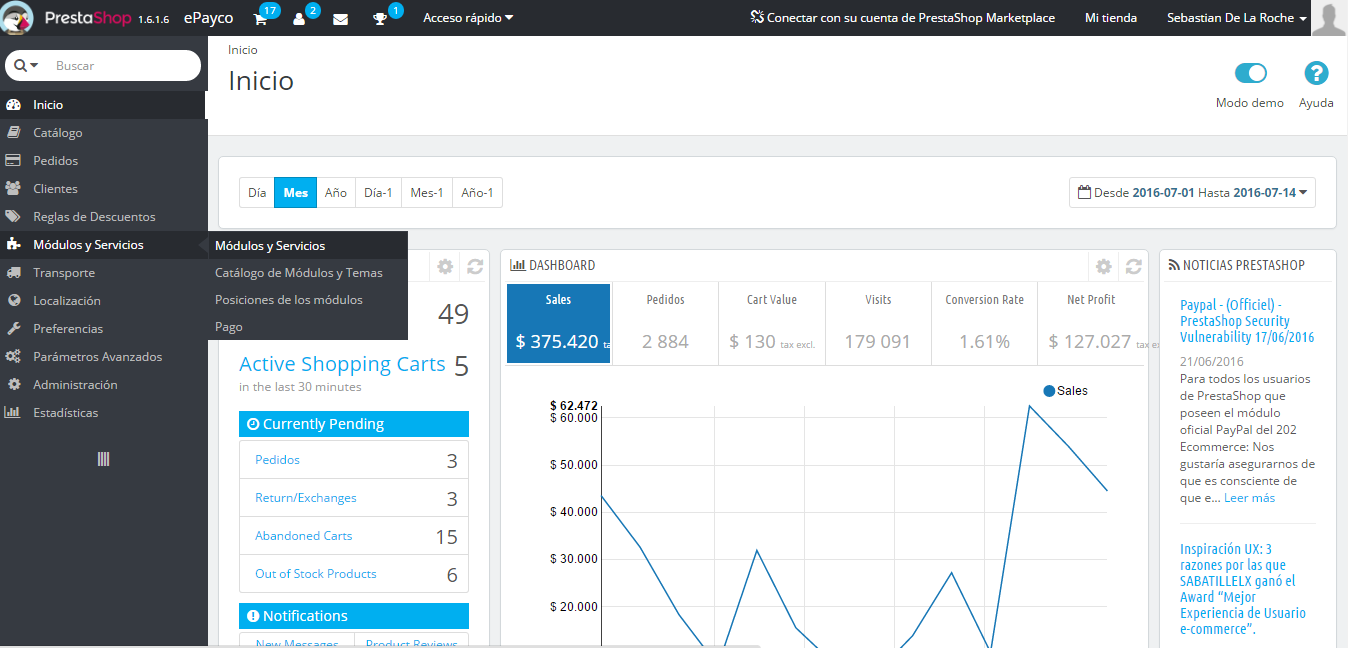Viewport: 1348px width, 648px height.
Task: Open the trophy merchant progress icon
Action: tap(380, 19)
